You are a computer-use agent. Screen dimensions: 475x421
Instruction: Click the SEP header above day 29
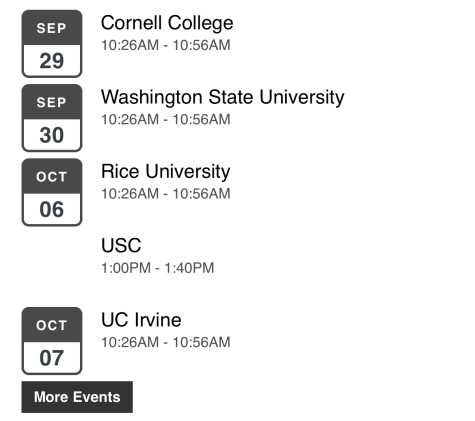52,28
